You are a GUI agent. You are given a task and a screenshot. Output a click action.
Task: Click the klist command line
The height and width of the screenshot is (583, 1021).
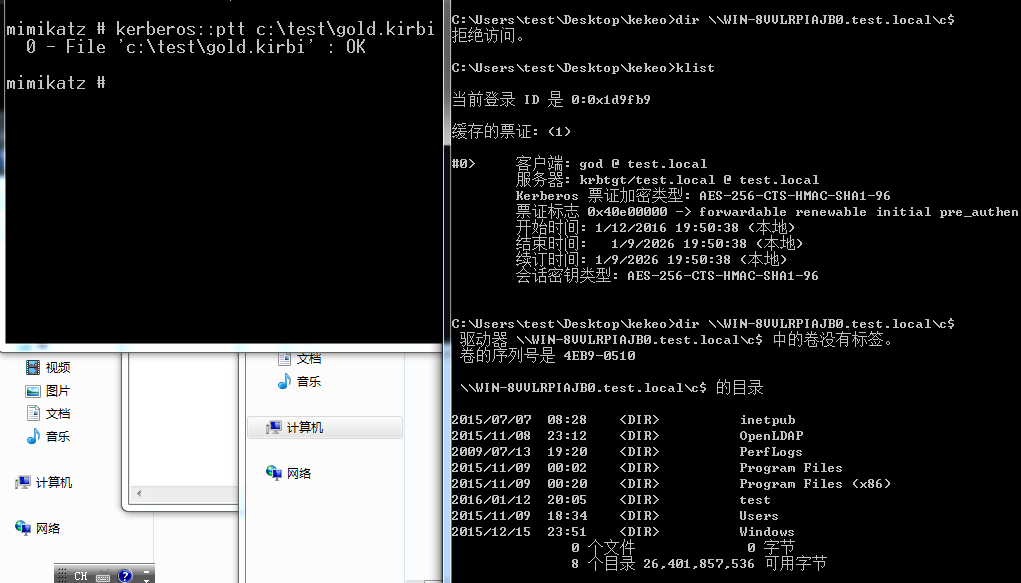pyautogui.click(x=583, y=68)
